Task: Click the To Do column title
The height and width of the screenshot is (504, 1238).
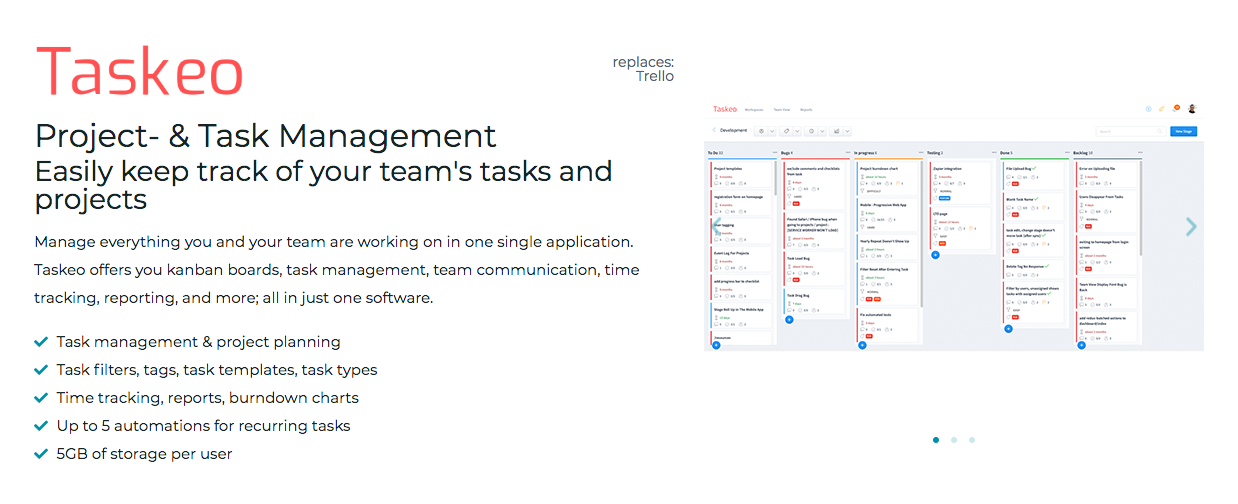Action: tap(713, 153)
